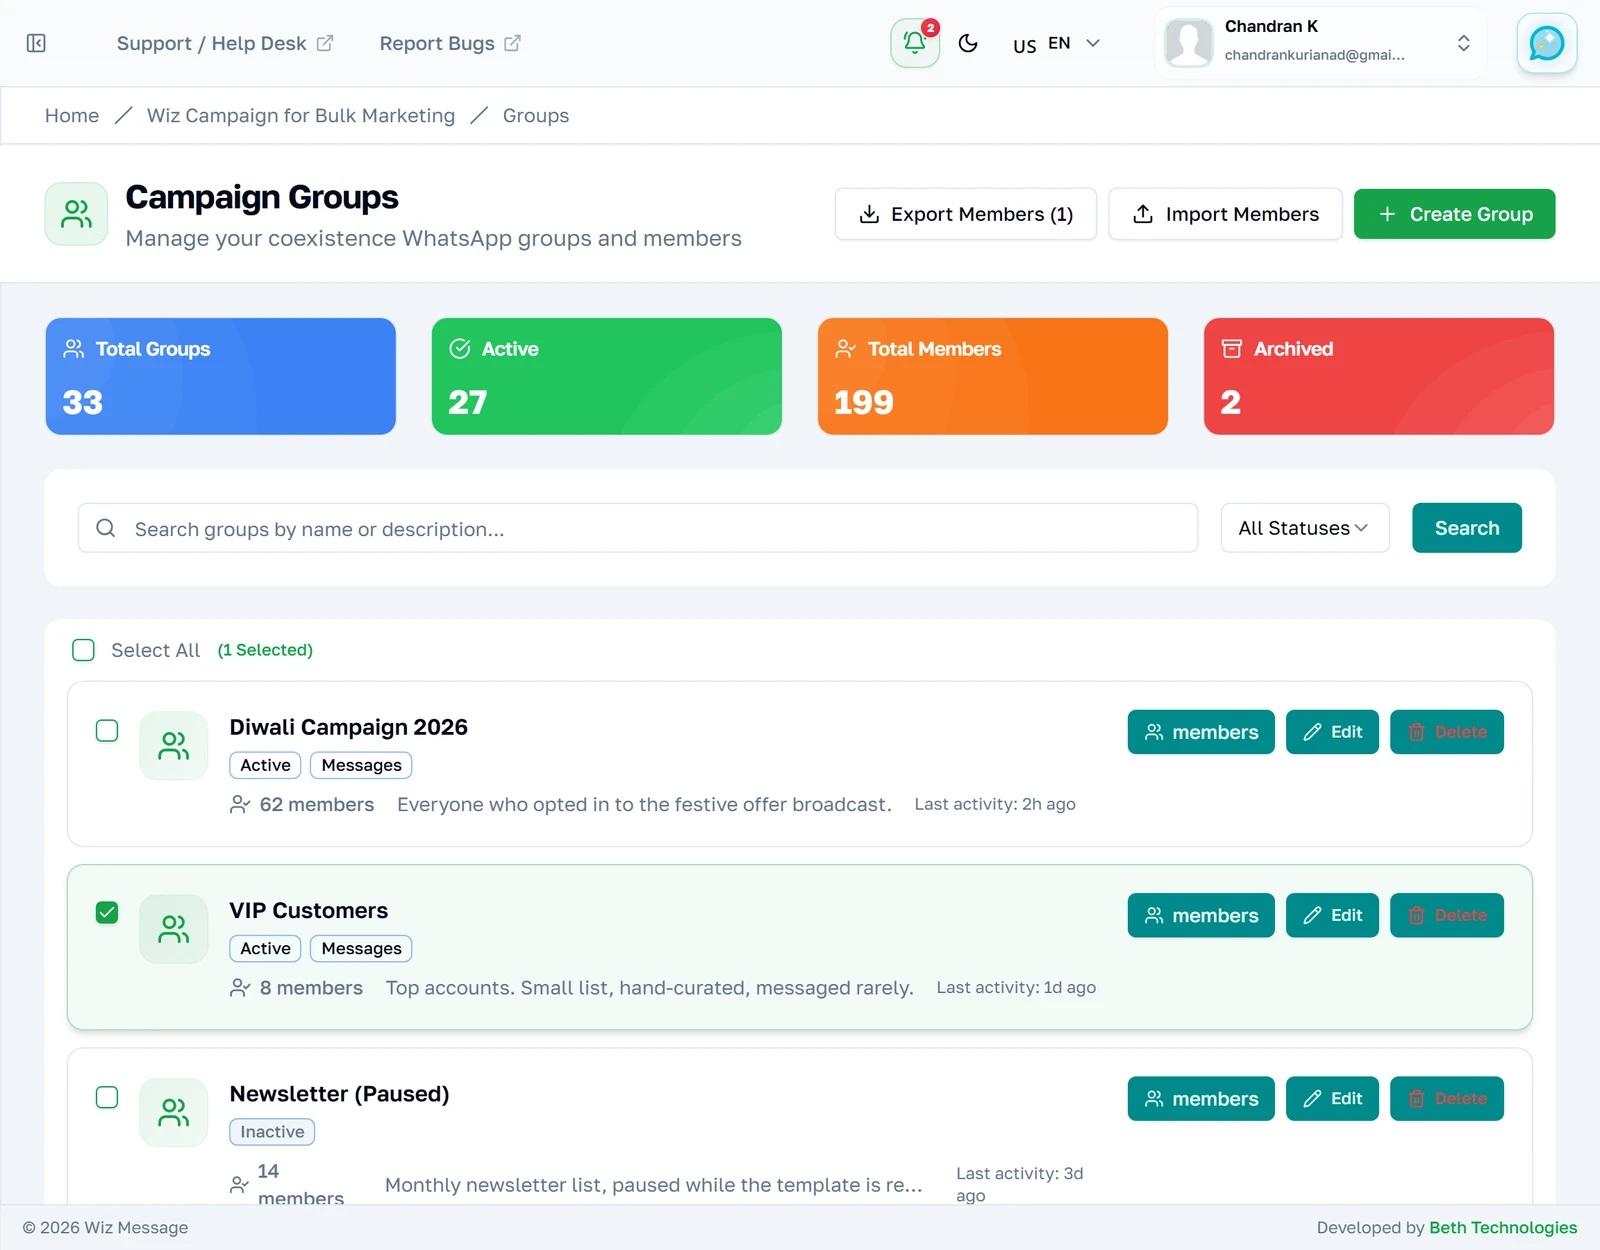Click the Campaign Groups header icon
The image size is (1600, 1250).
[76, 214]
